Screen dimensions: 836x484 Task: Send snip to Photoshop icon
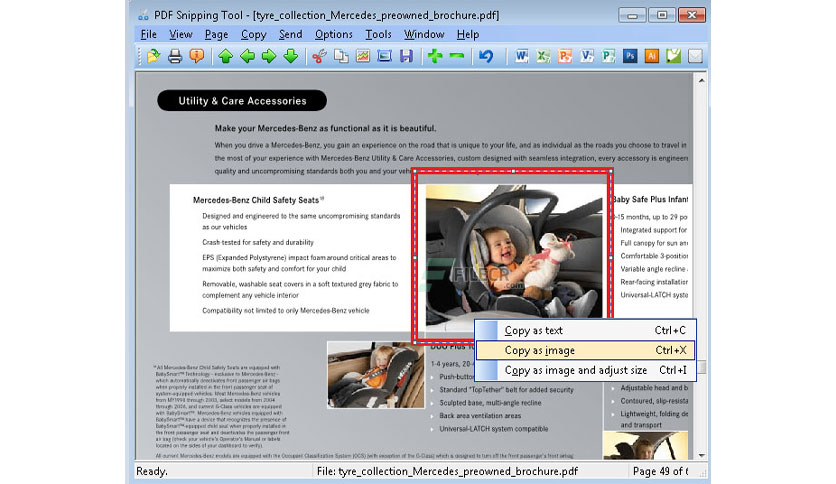coord(630,56)
